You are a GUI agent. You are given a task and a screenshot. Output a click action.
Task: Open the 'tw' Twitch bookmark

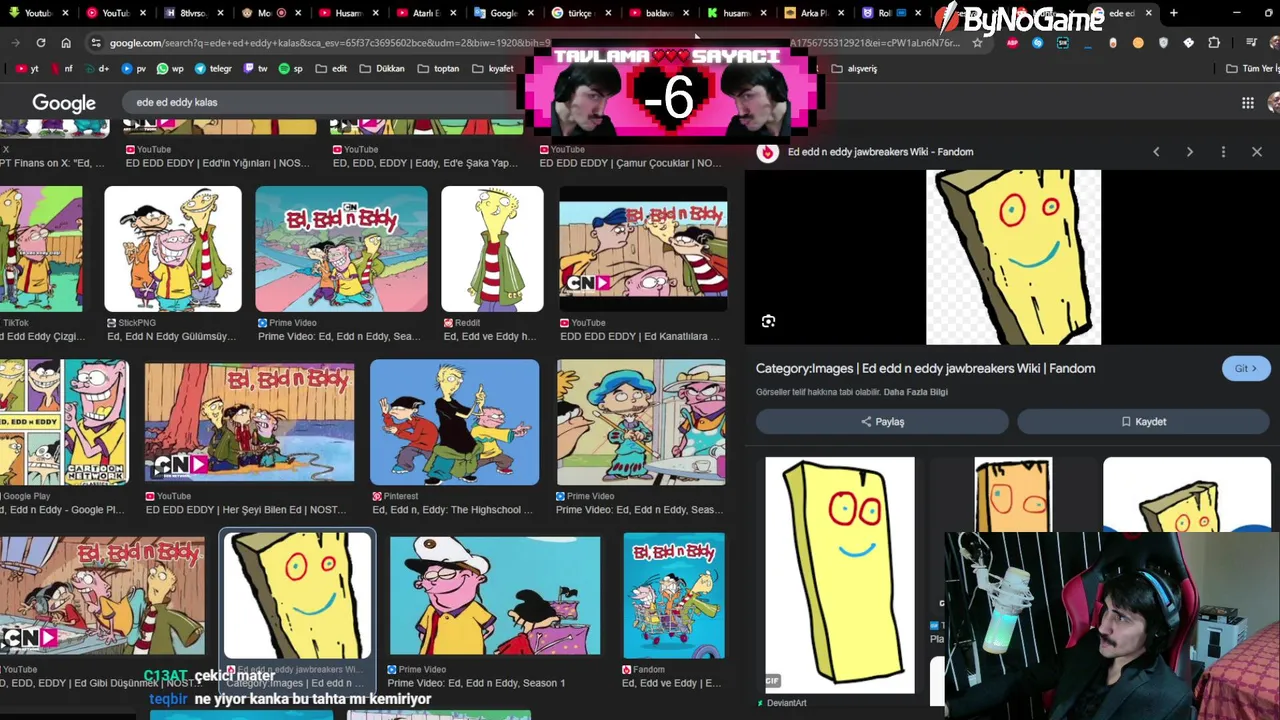tap(255, 69)
